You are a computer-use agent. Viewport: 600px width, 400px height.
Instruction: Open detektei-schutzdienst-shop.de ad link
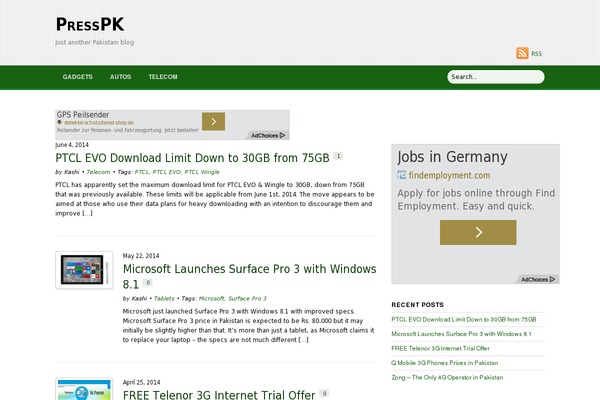pos(99,123)
